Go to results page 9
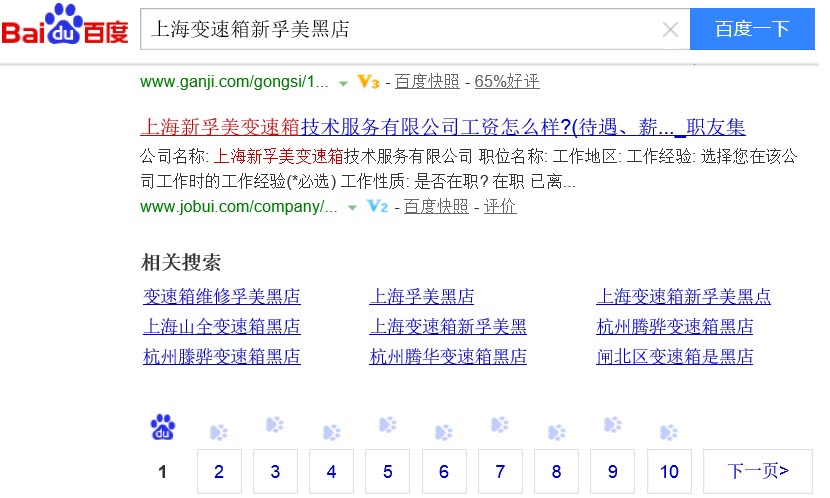The height and width of the screenshot is (498, 830). pos(612,472)
